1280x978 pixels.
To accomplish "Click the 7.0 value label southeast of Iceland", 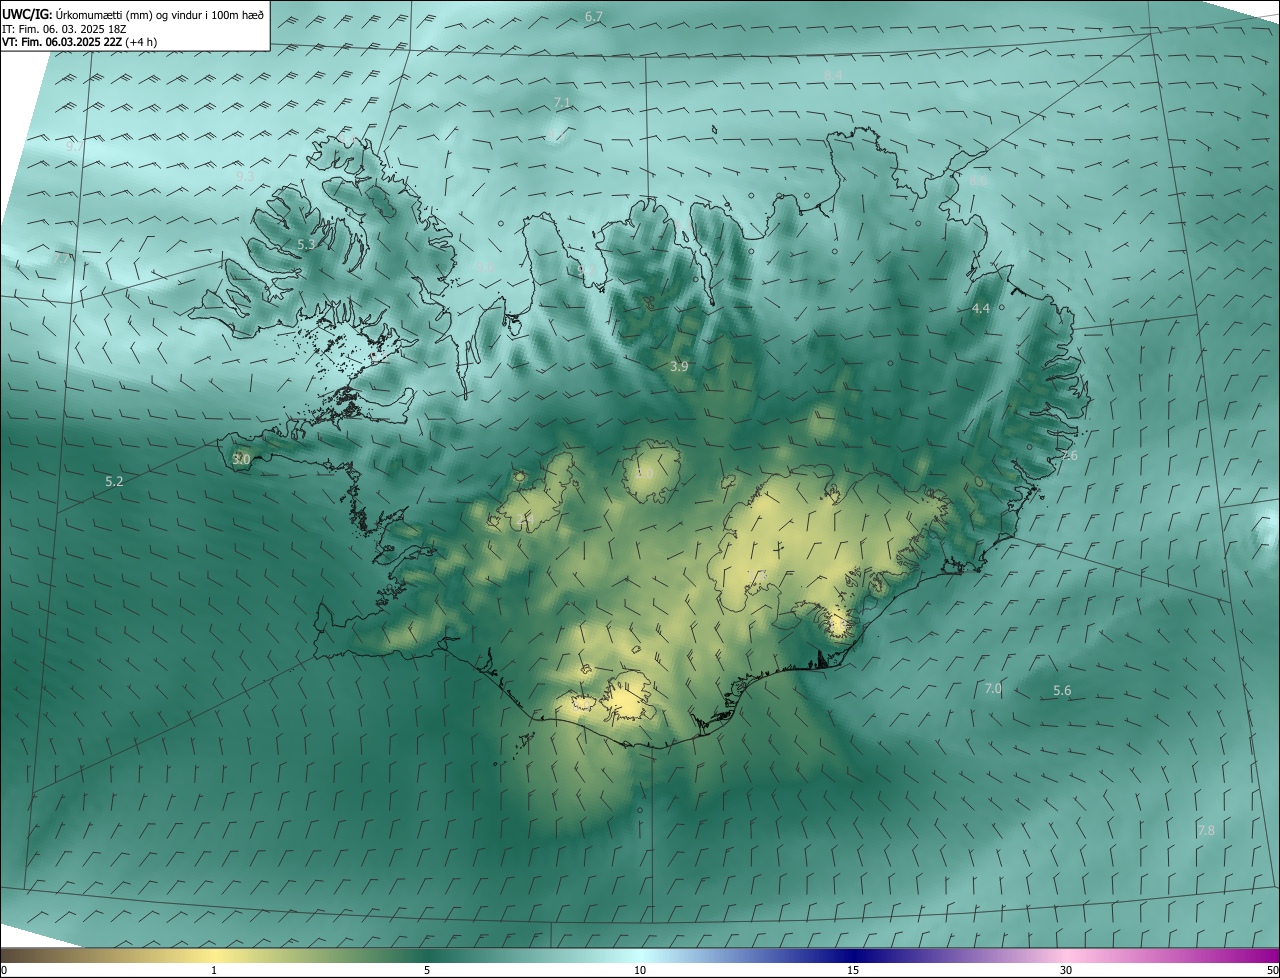I will tap(993, 688).
